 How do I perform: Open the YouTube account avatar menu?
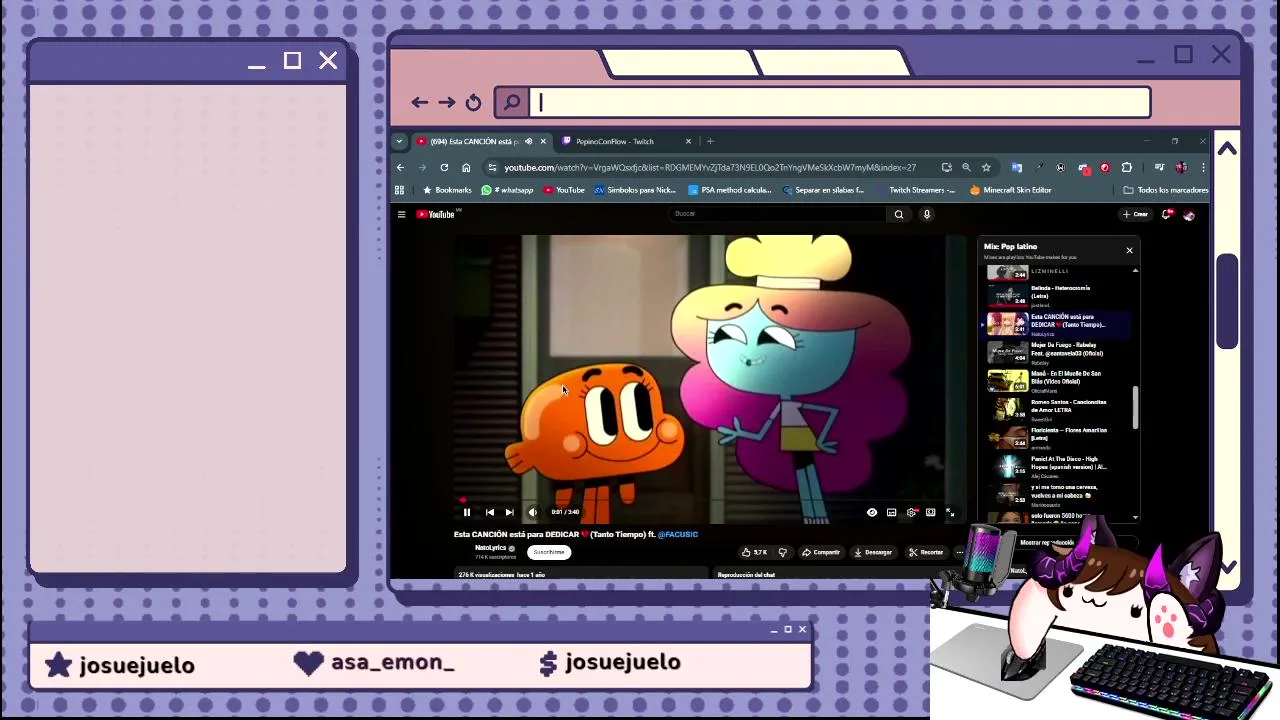(1189, 214)
